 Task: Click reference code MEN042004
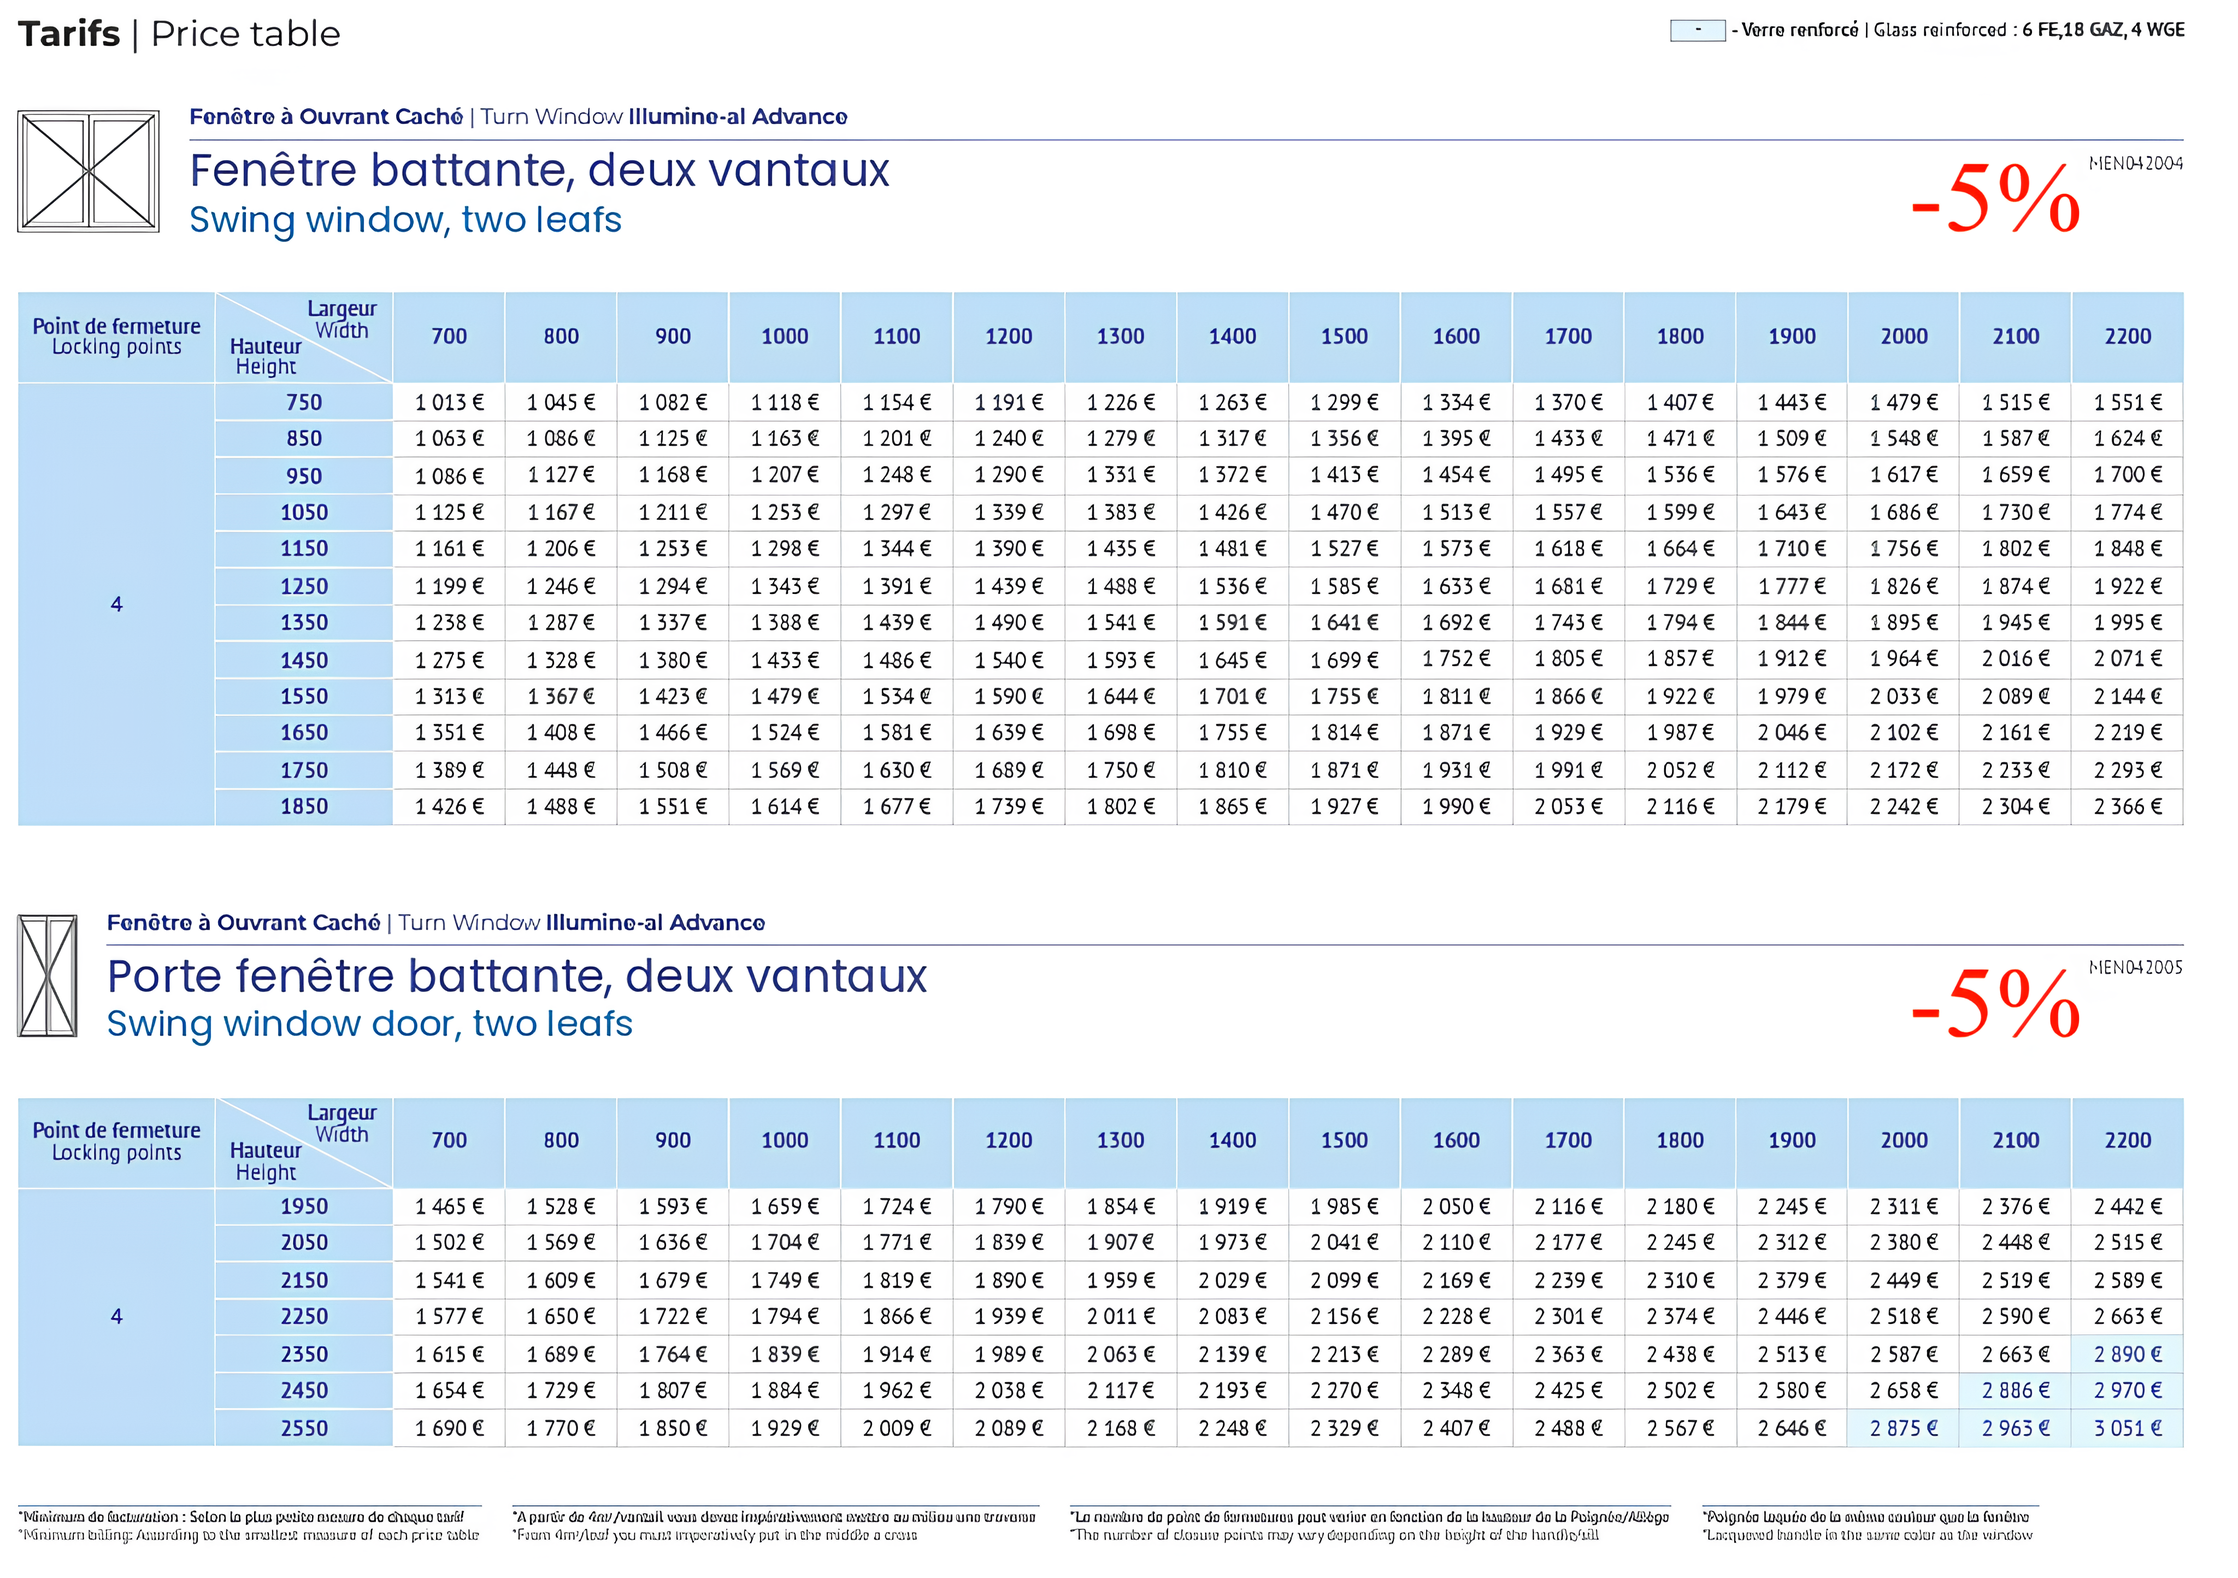2135,163
